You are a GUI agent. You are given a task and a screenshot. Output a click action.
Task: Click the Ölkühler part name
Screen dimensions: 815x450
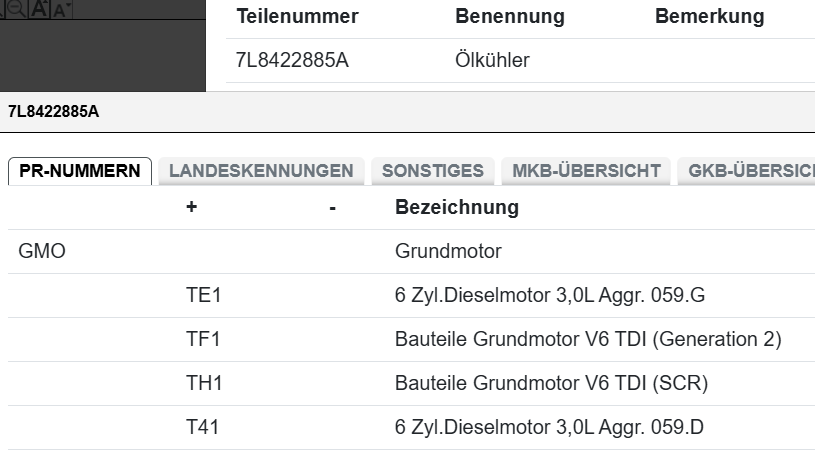pyautogui.click(x=492, y=61)
